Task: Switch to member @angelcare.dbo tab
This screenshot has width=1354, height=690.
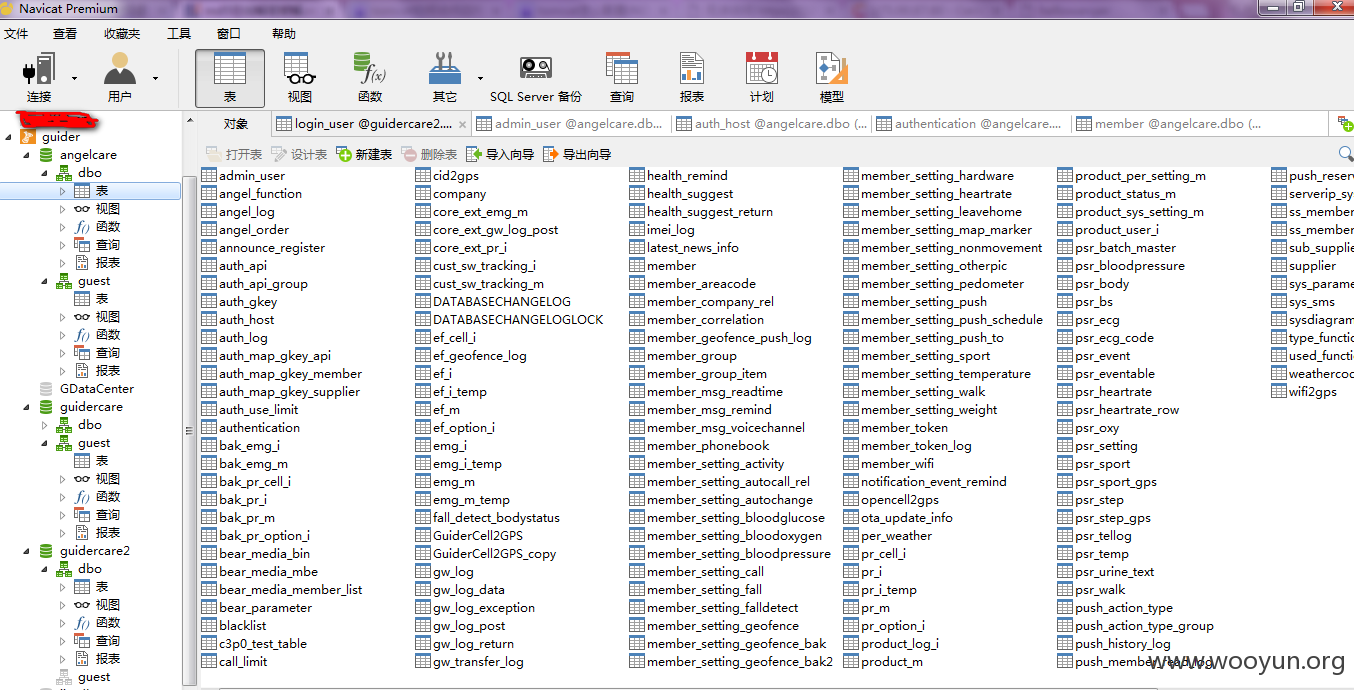Action: click(x=1170, y=124)
